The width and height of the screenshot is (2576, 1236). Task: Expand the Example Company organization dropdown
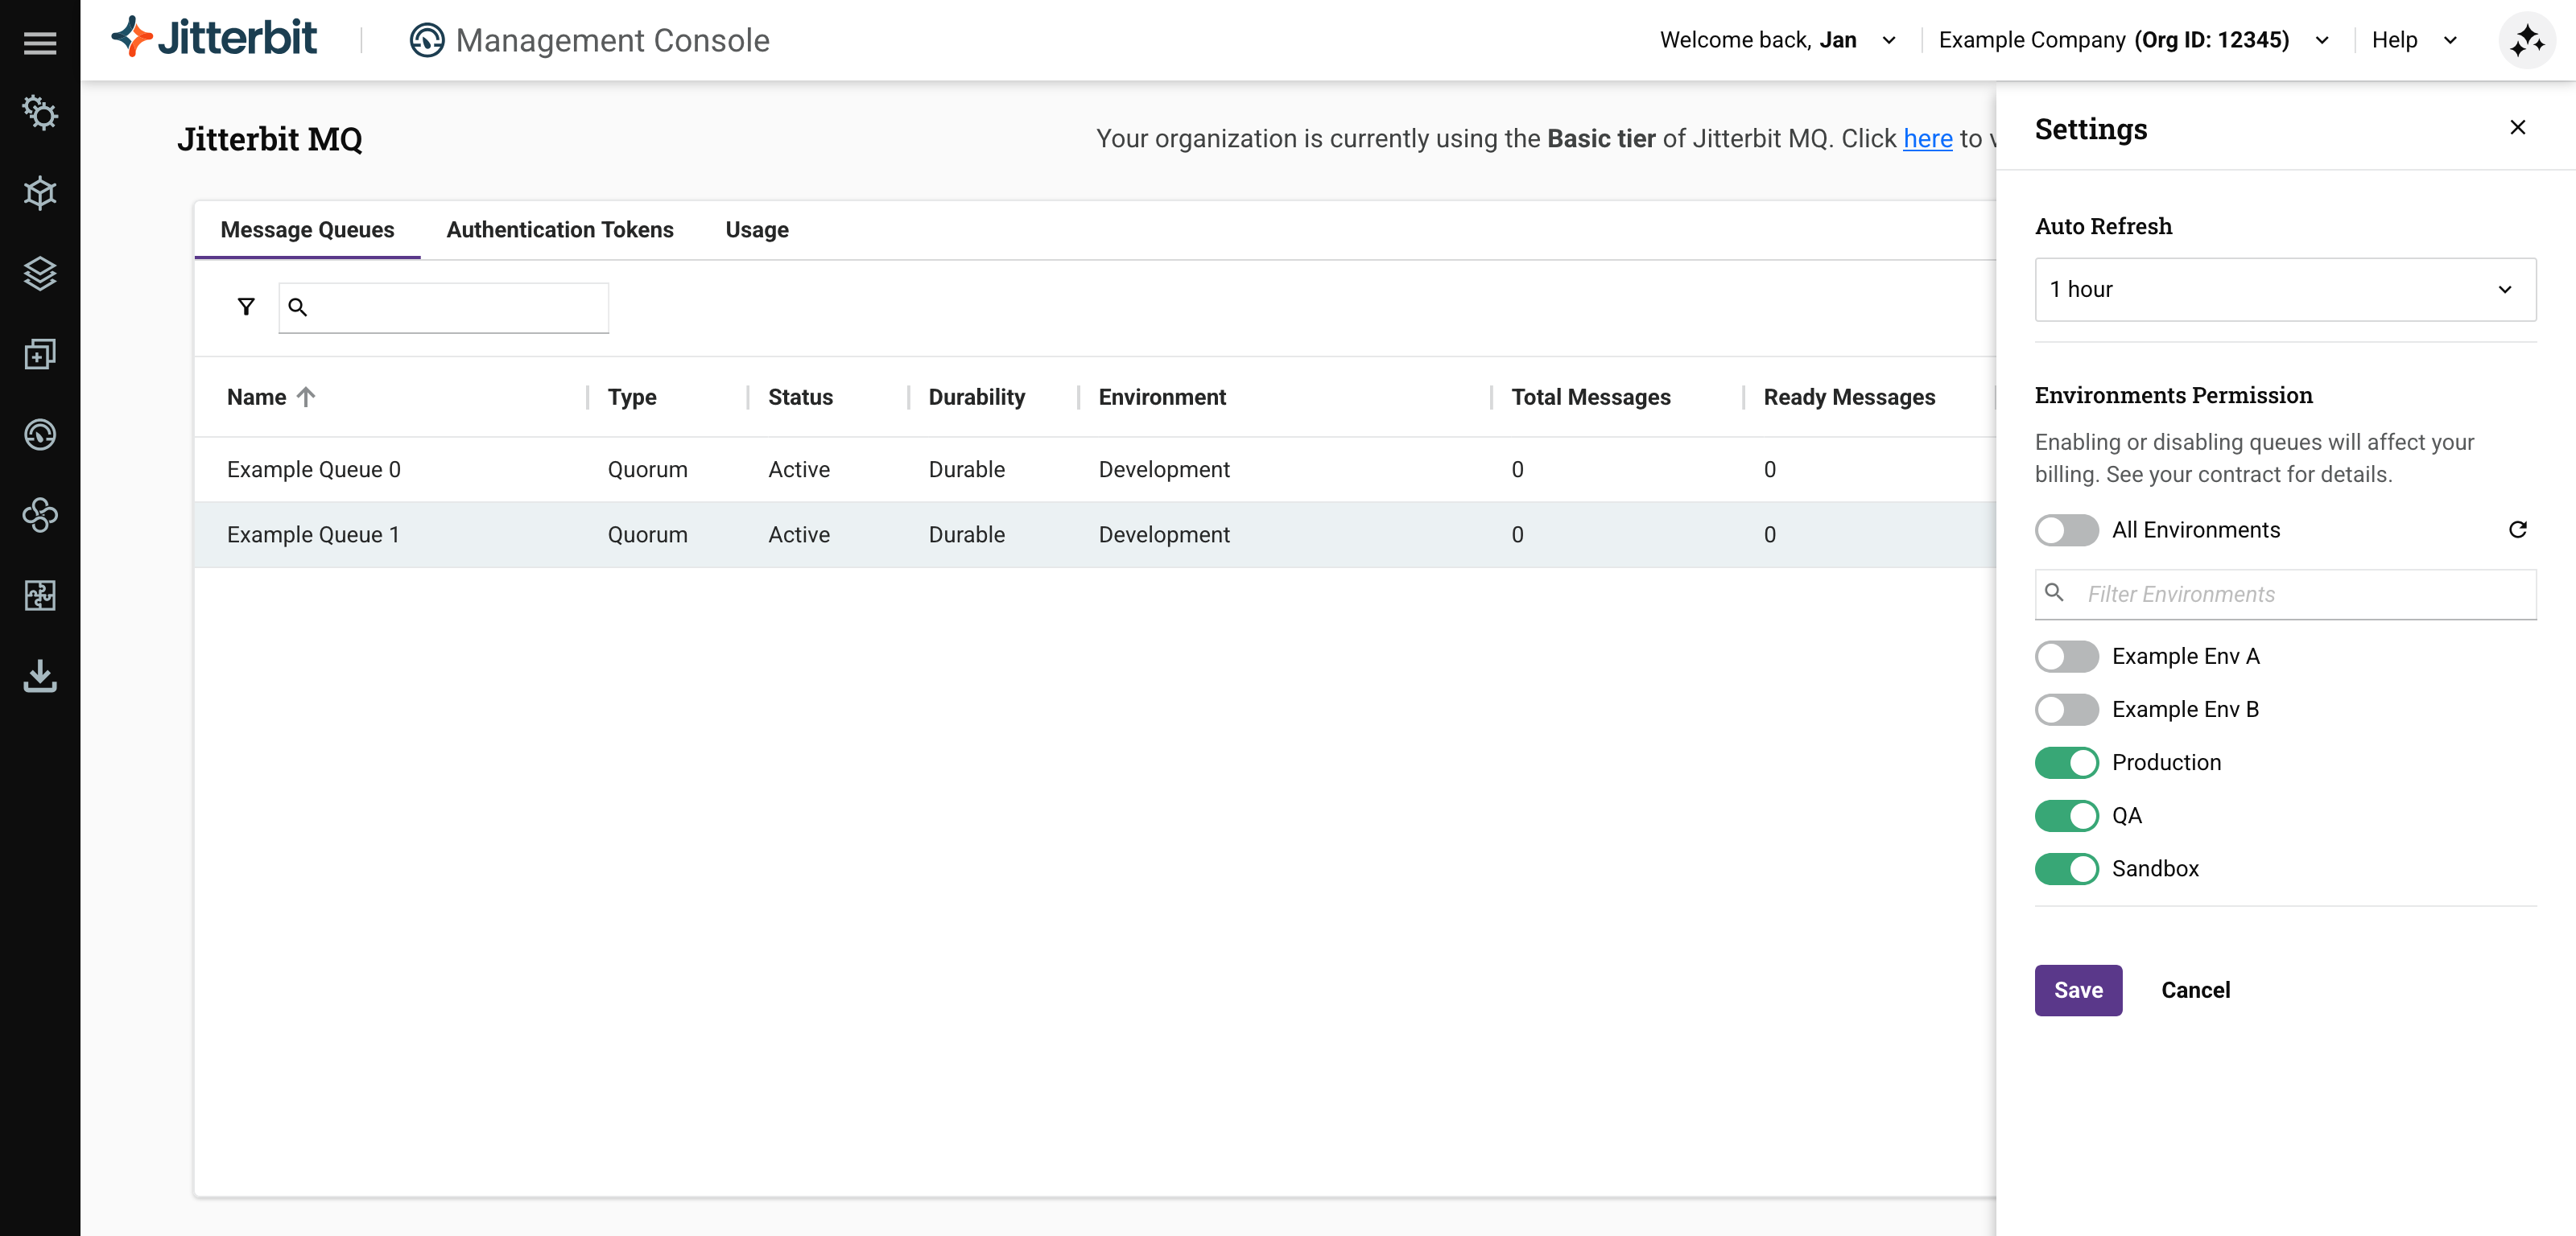tap(2322, 40)
